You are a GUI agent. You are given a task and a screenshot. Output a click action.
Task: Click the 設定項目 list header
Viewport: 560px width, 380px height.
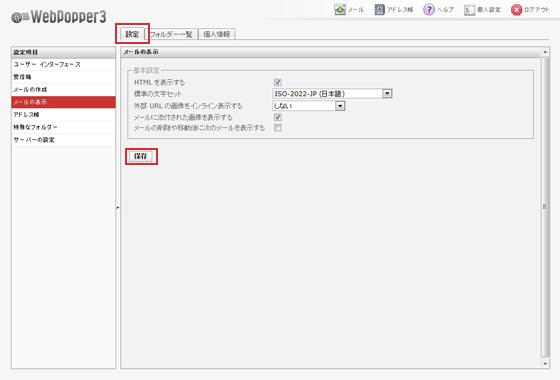[64, 52]
